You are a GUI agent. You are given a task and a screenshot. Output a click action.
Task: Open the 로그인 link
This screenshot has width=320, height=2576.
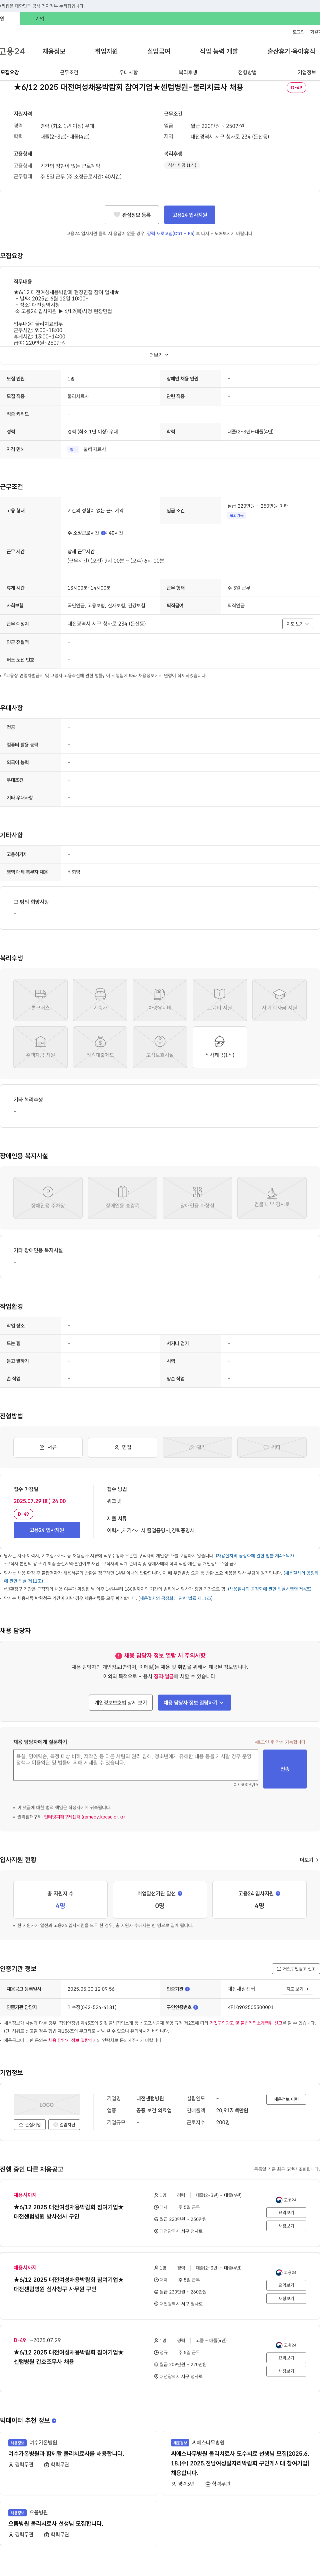click(x=299, y=32)
